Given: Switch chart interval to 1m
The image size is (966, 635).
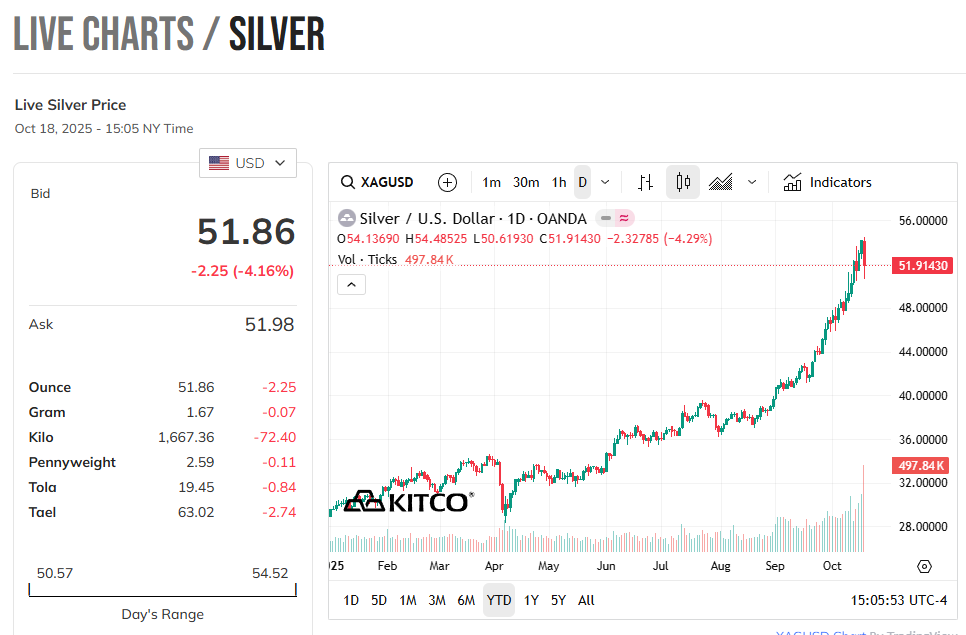Looking at the screenshot, I should (491, 182).
